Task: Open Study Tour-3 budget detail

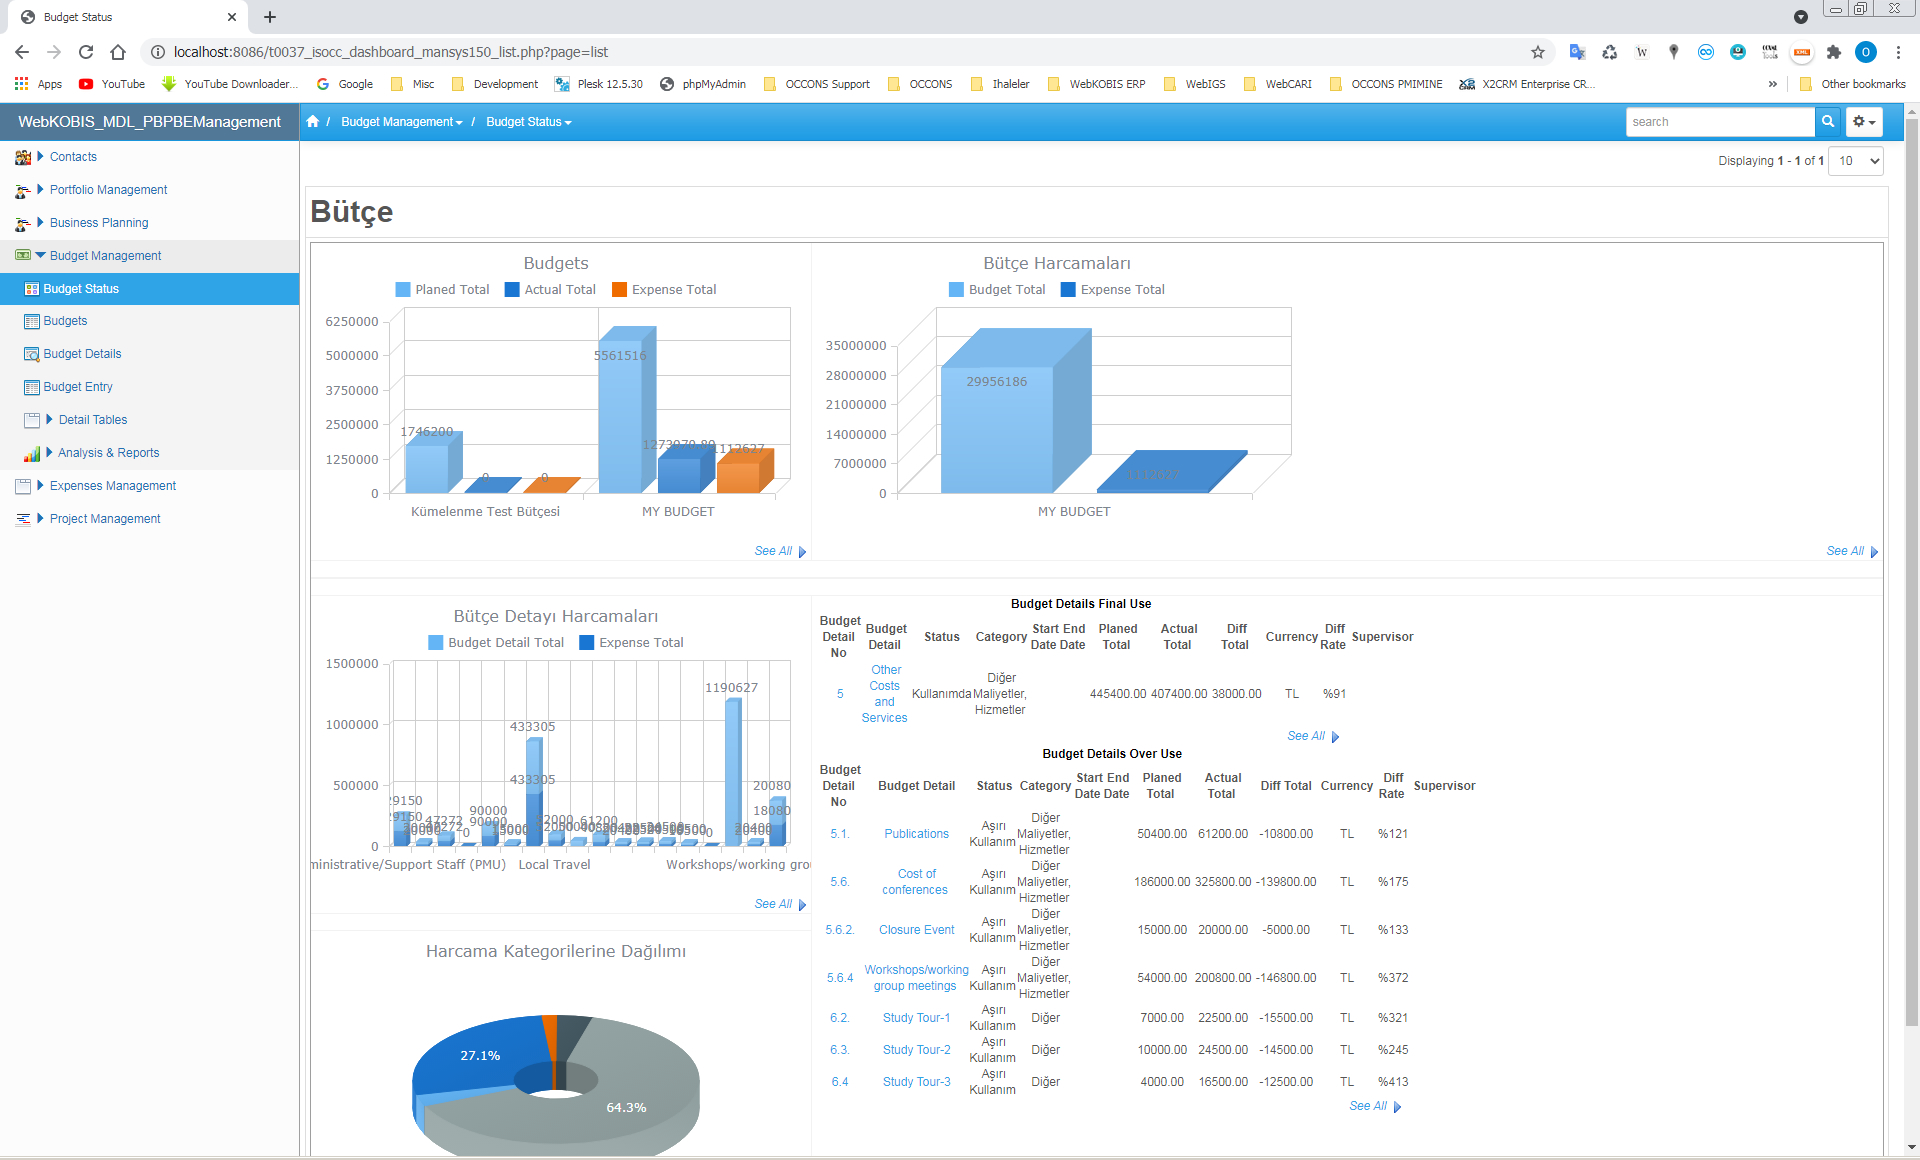Action: pyautogui.click(x=916, y=1082)
